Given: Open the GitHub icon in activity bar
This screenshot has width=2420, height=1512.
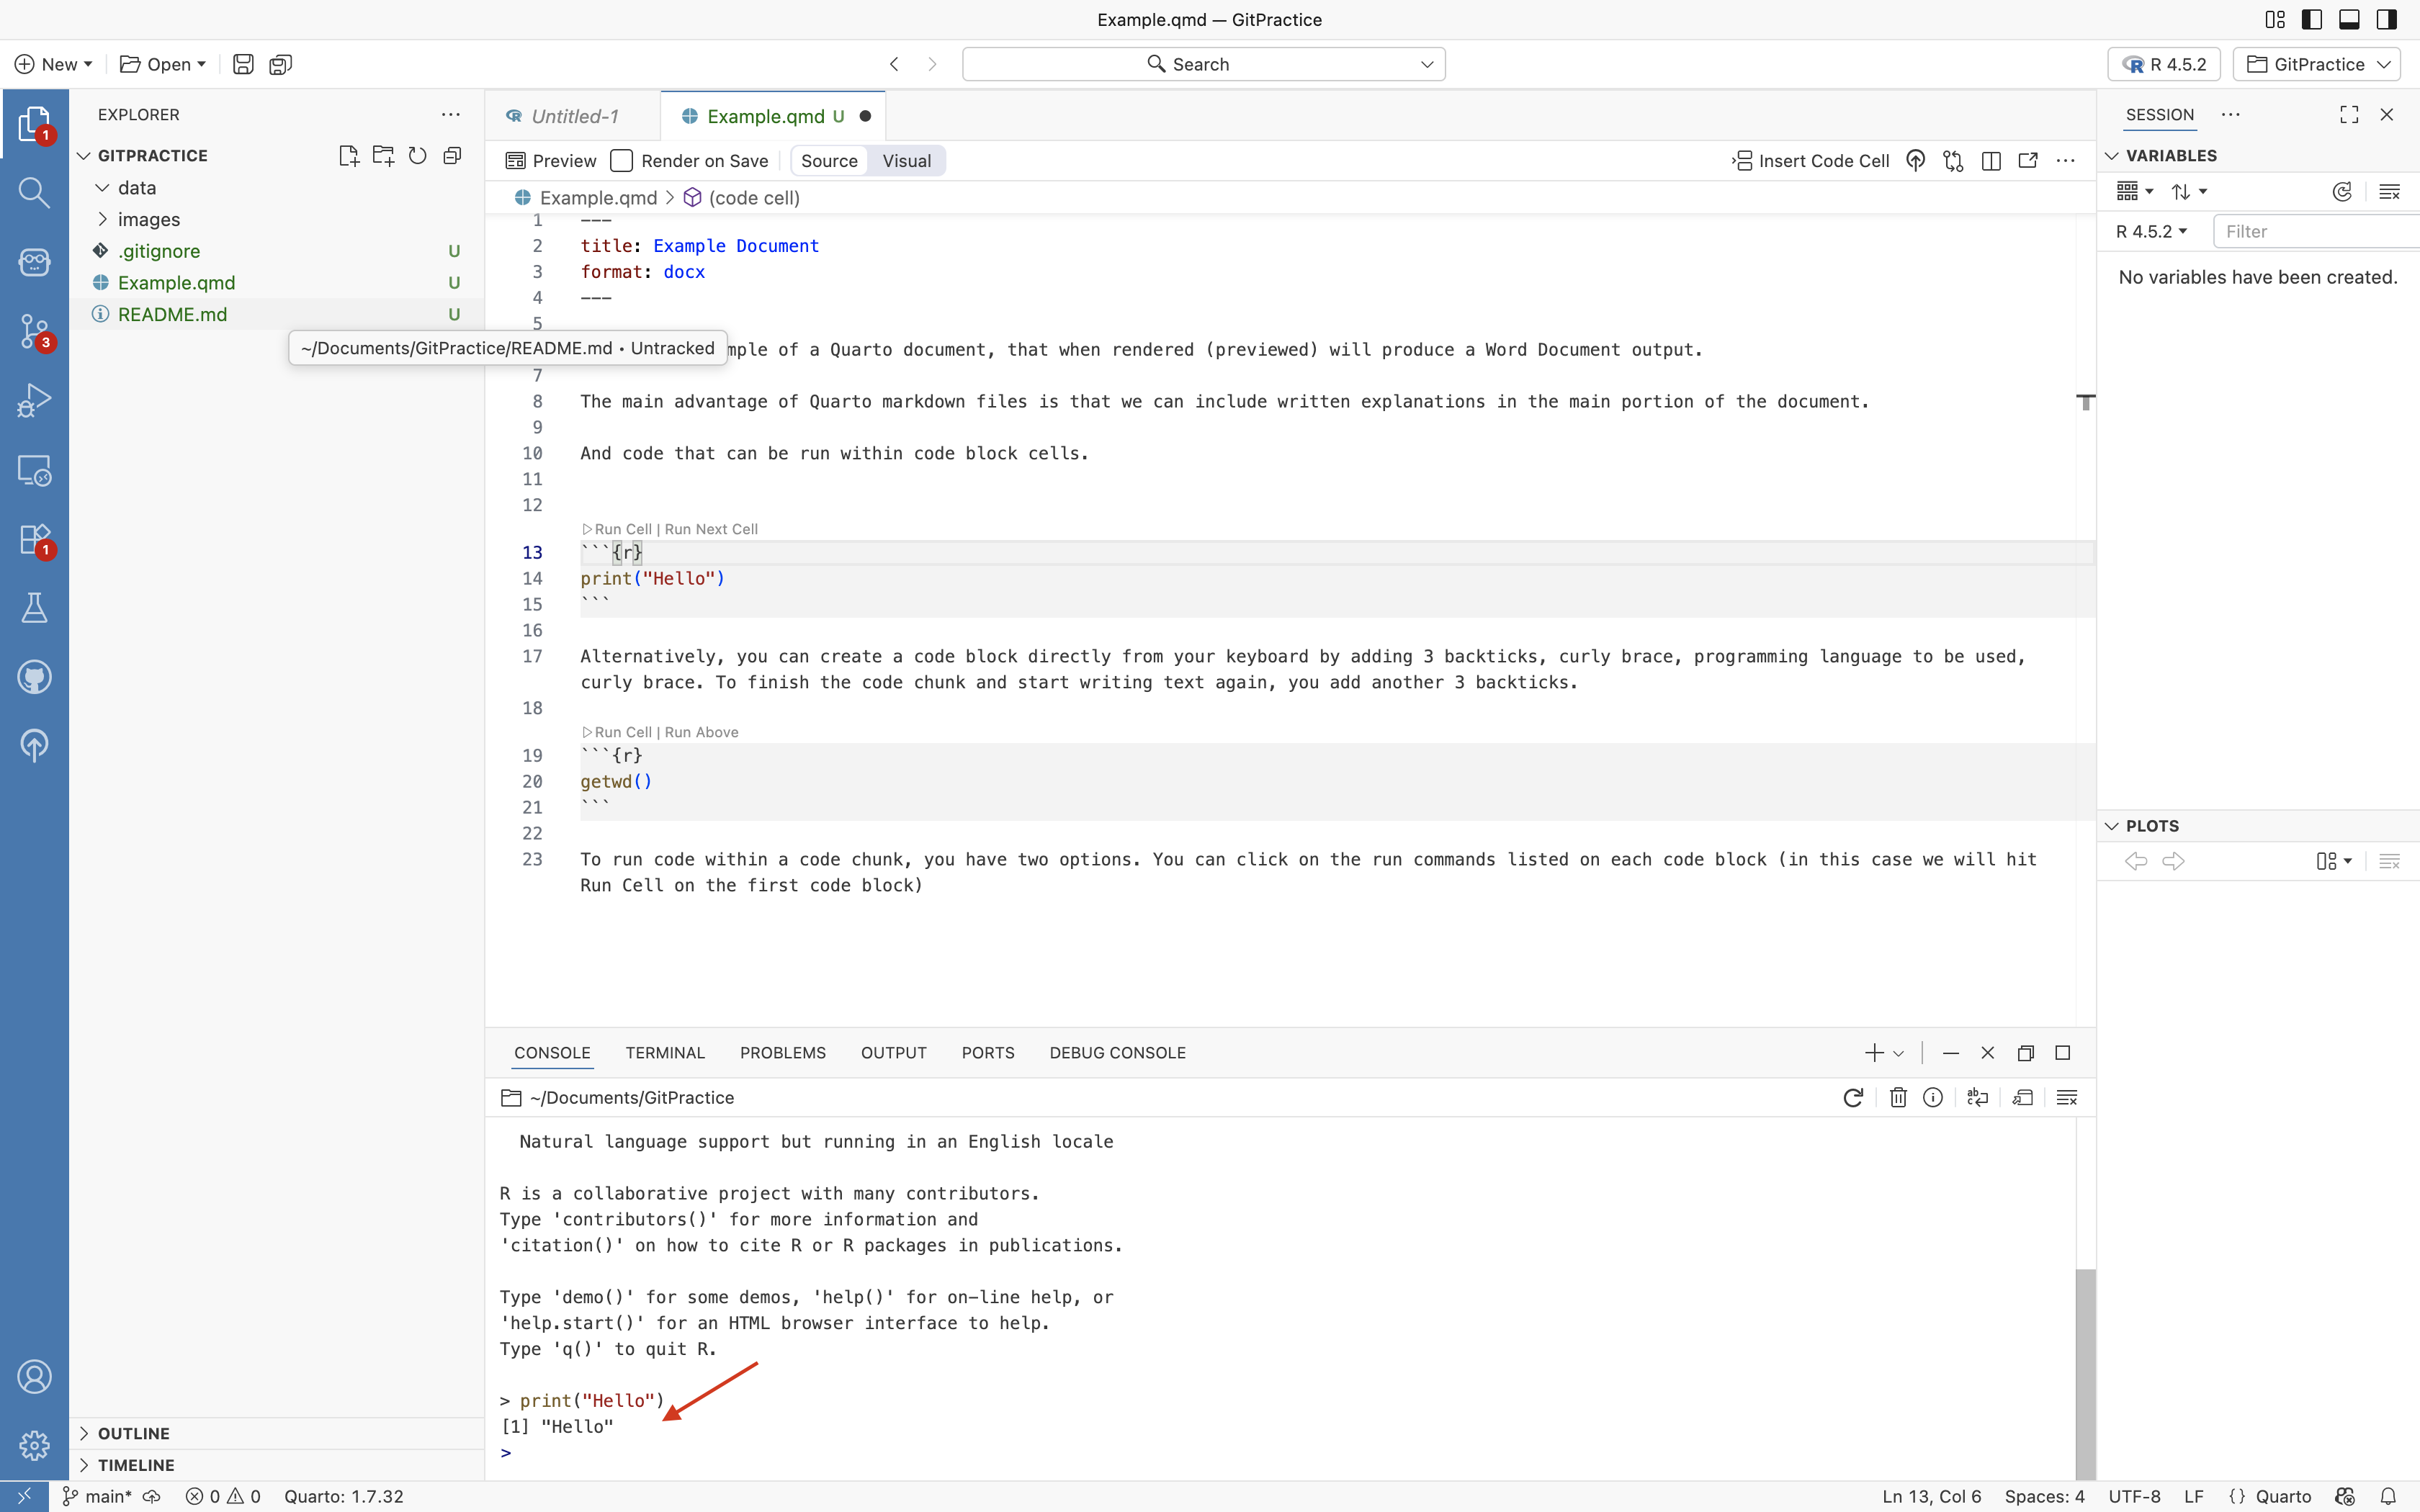Looking at the screenshot, I should point(34,677).
